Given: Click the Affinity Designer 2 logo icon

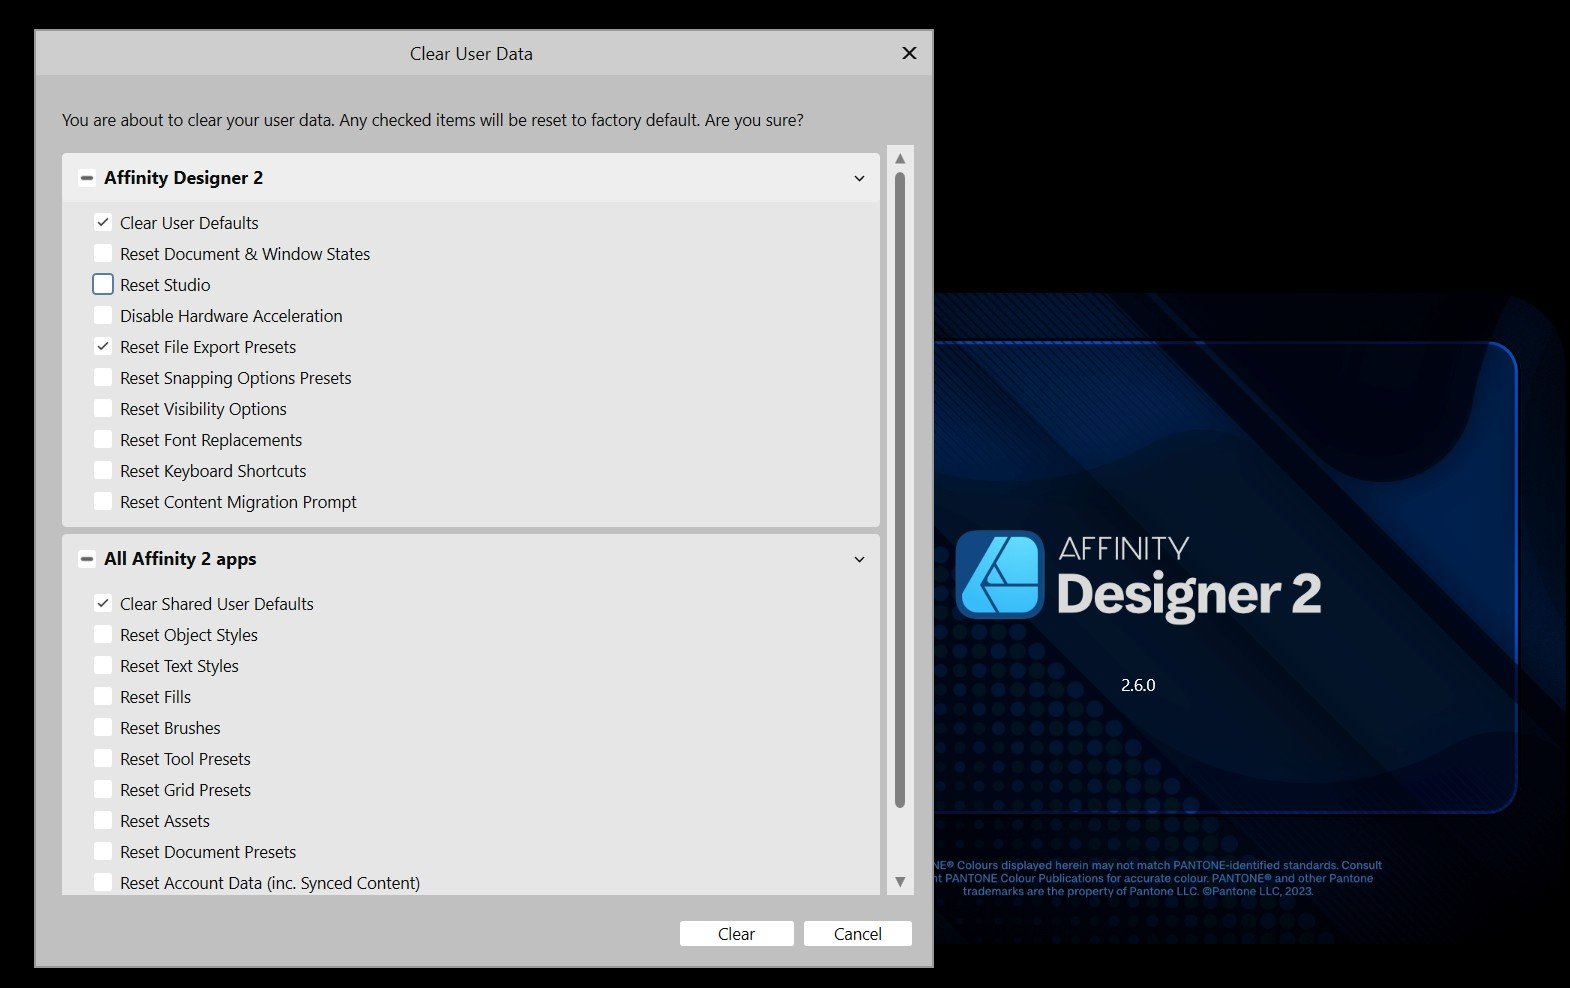Looking at the screenshot, I should [999, 575].
